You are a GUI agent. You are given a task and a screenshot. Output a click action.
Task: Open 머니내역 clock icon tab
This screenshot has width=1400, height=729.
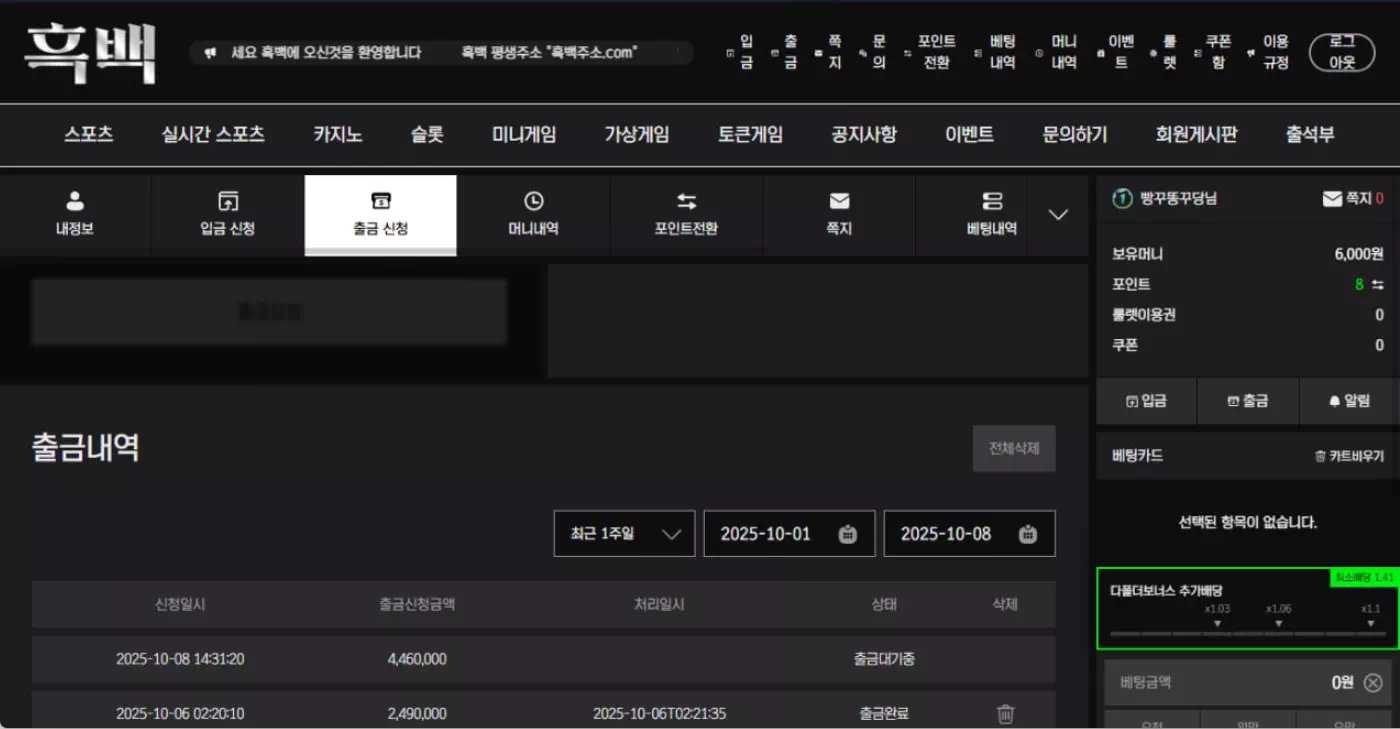point(533,214)
